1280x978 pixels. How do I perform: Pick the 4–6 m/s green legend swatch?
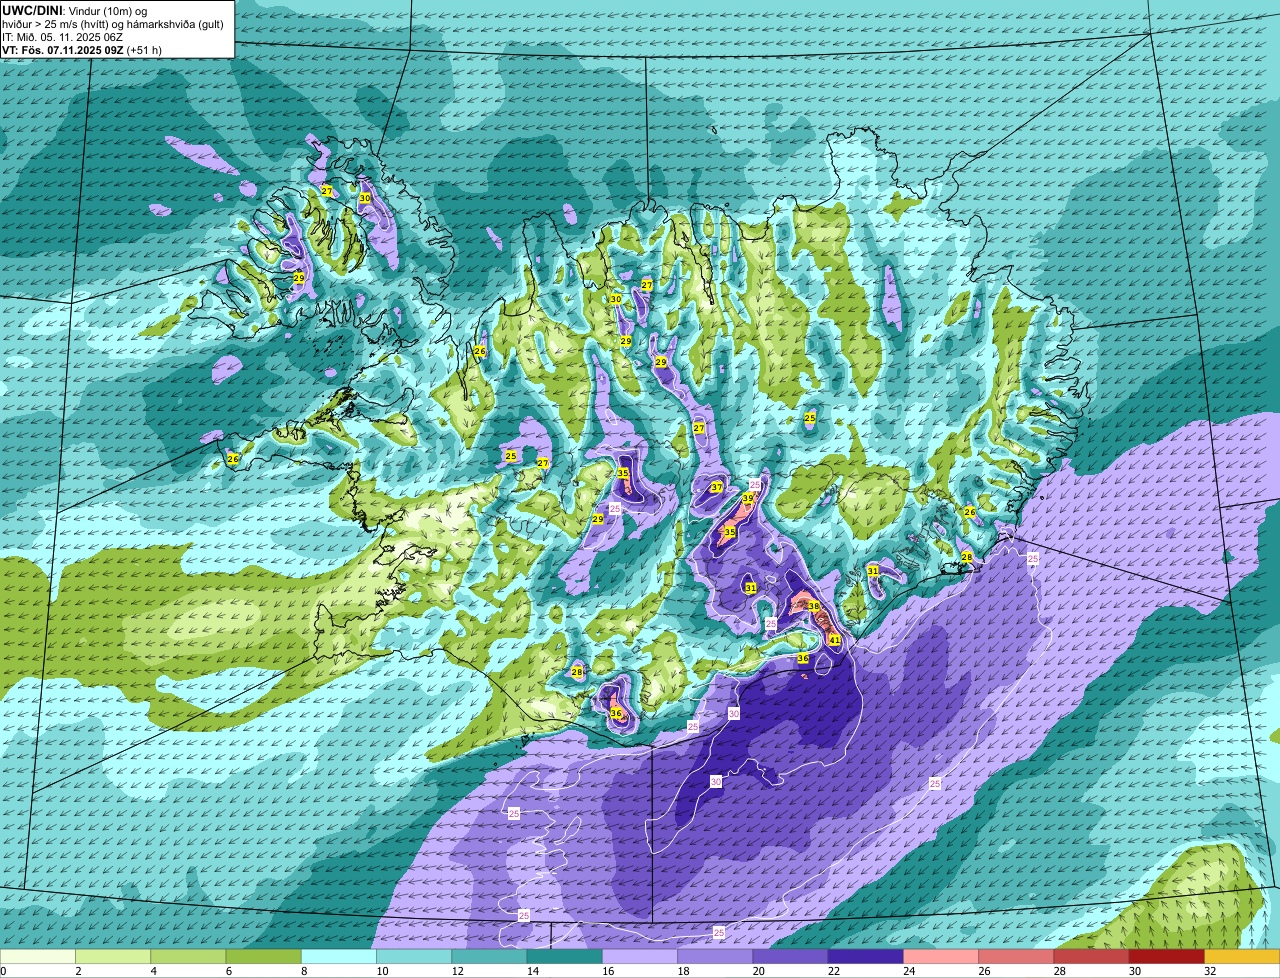coord(188,957)
